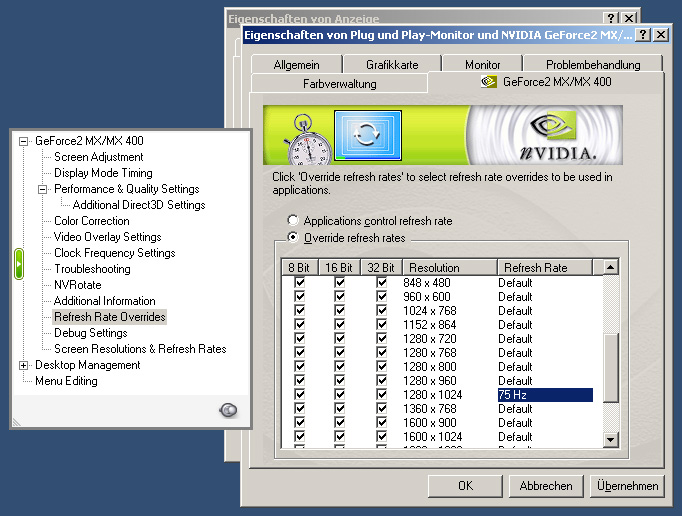The width and height of the screenshot is (682, 516).
Task: Toggle 32 Bit checkbox for 1024 x 768
Action: point(381,311)
